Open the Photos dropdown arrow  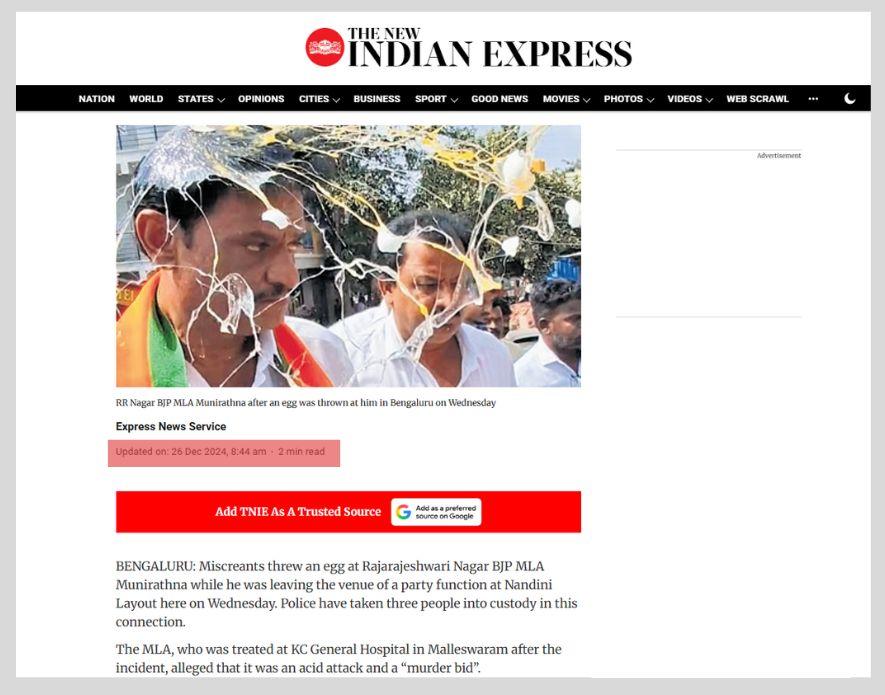tap(650, 100)
